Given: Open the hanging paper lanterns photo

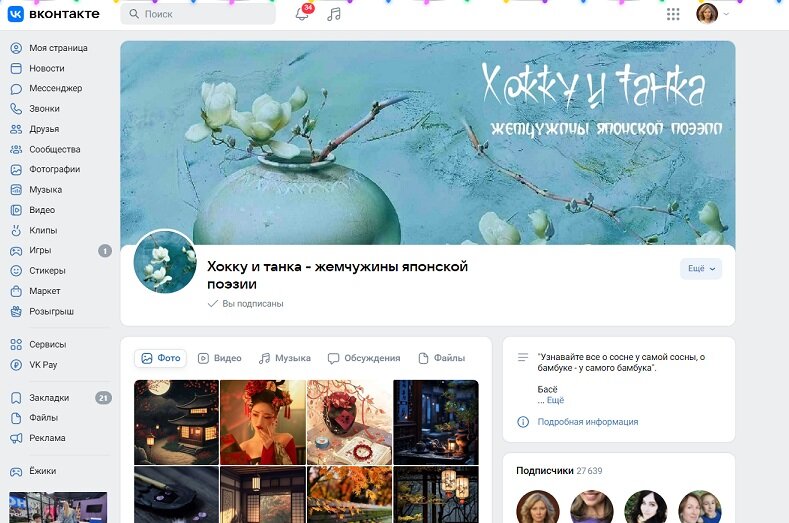Looking at the screenshot, I should (x=436, y=494).
